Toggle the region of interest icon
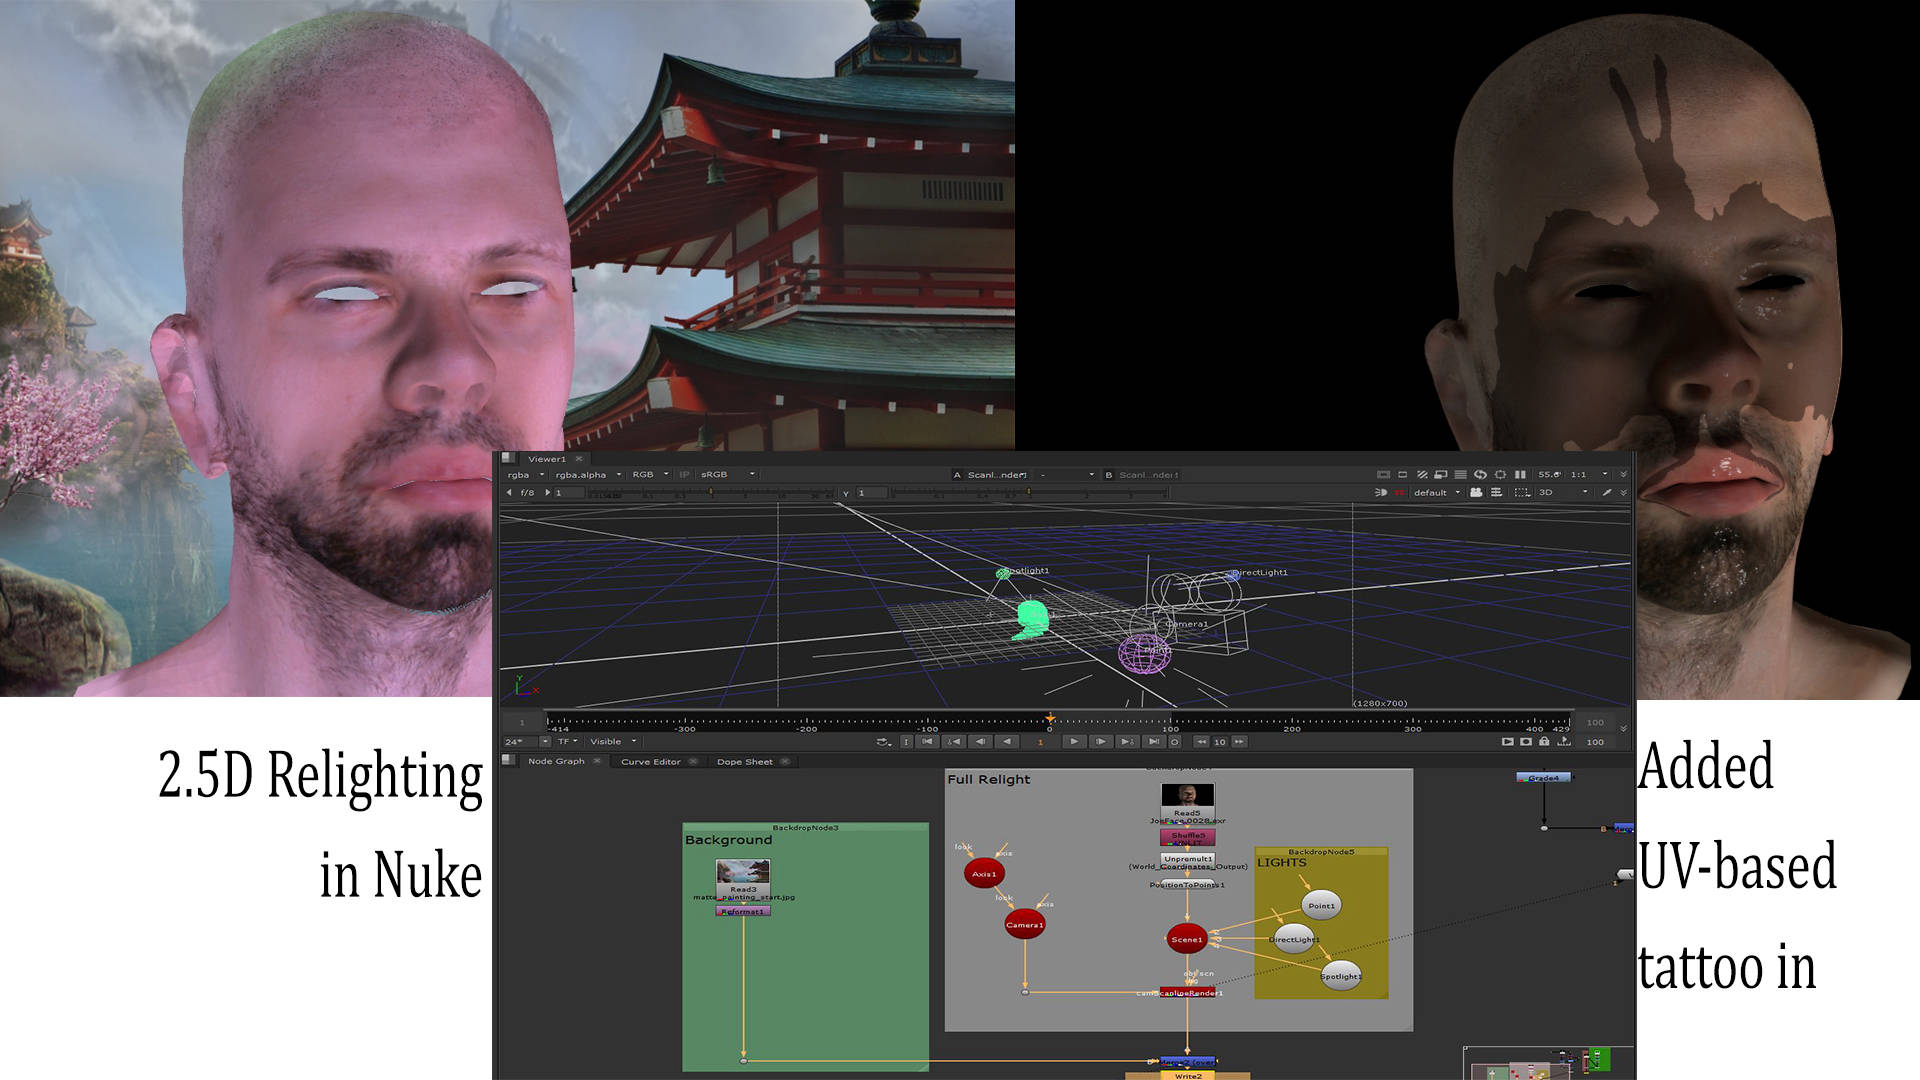 pos(1500,474)
